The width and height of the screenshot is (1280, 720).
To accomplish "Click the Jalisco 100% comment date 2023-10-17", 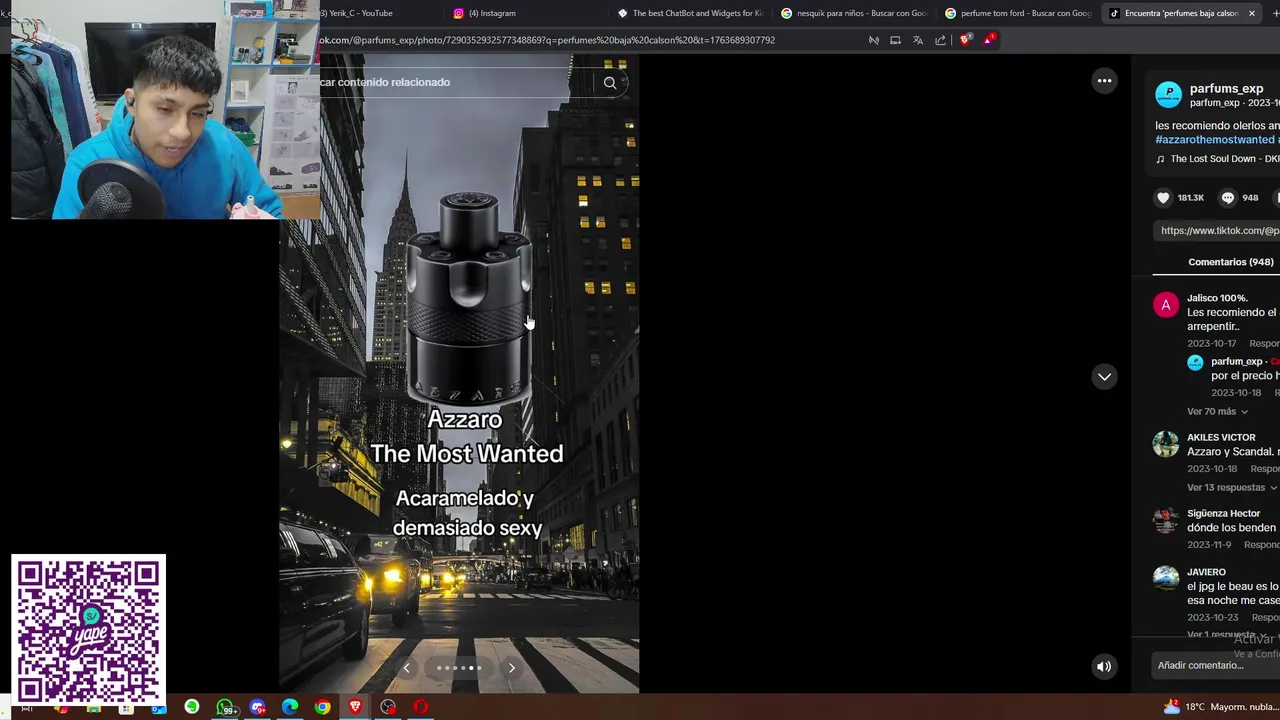I will [x=1211, y=344].
